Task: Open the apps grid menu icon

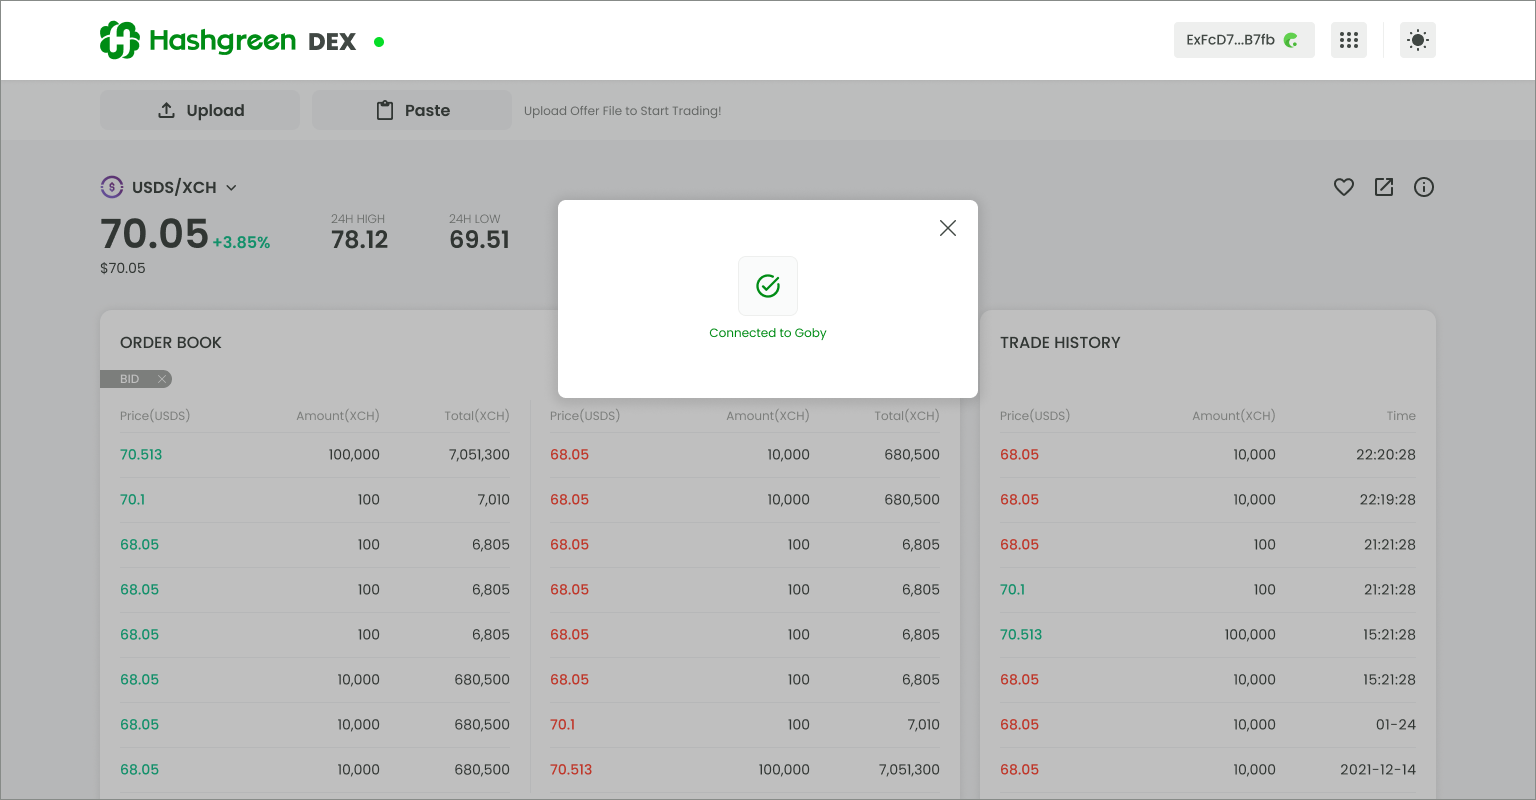Action: pos(1349,40)
